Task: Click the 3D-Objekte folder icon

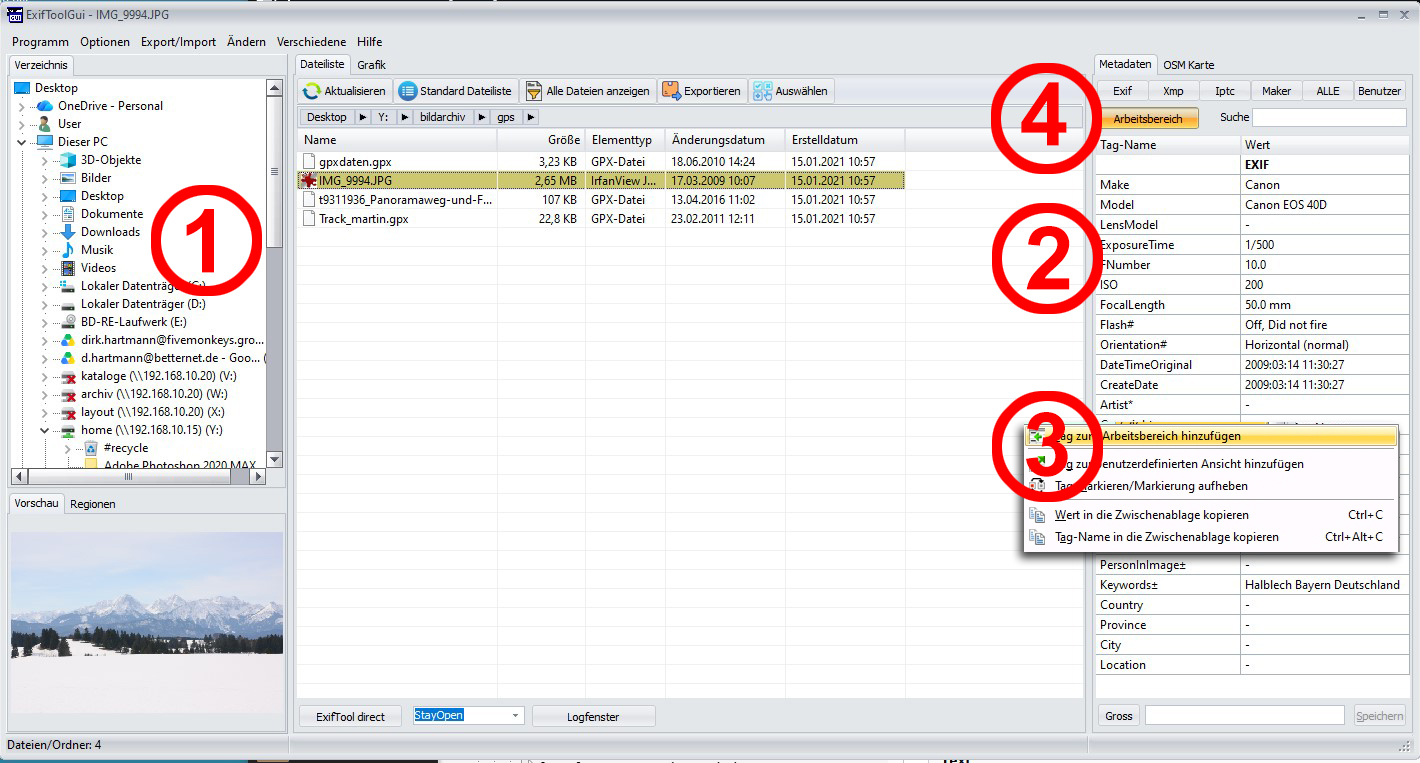Action: (x=68, y=160)
